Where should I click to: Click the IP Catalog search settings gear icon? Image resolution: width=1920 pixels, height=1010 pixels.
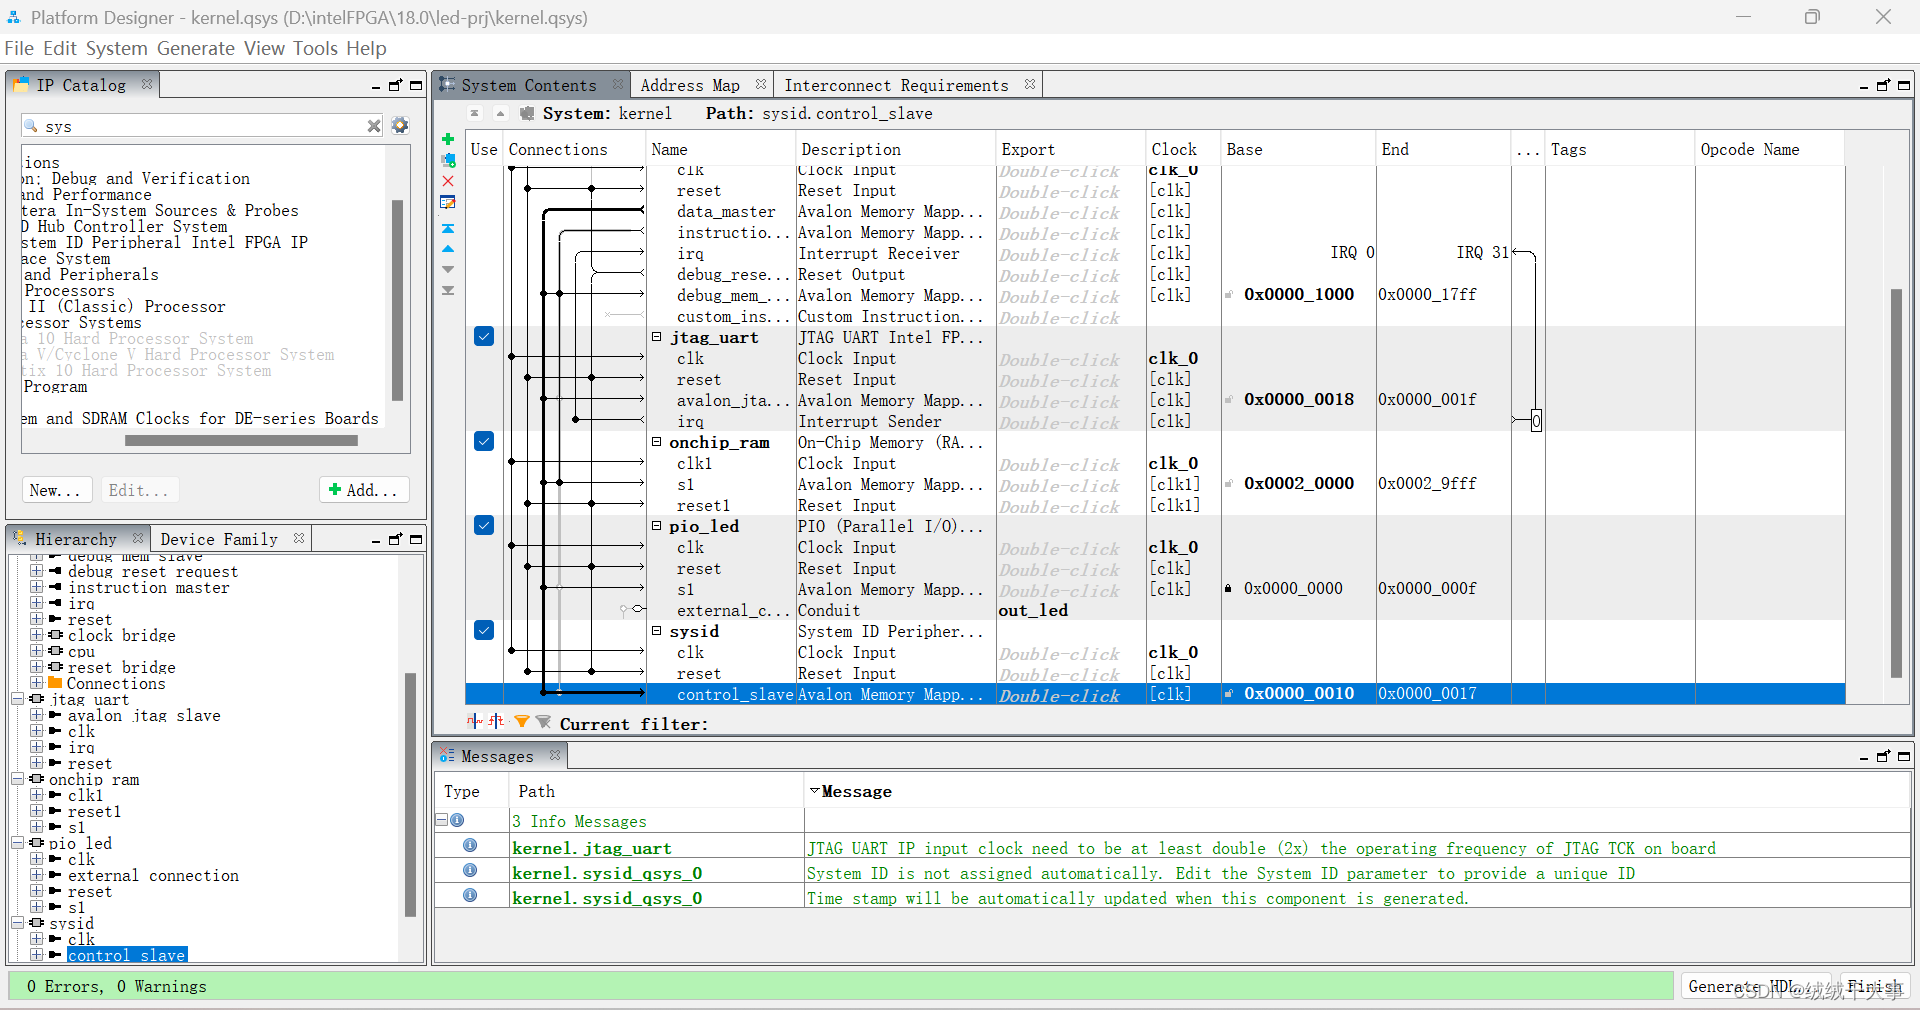tap(400, 126)
